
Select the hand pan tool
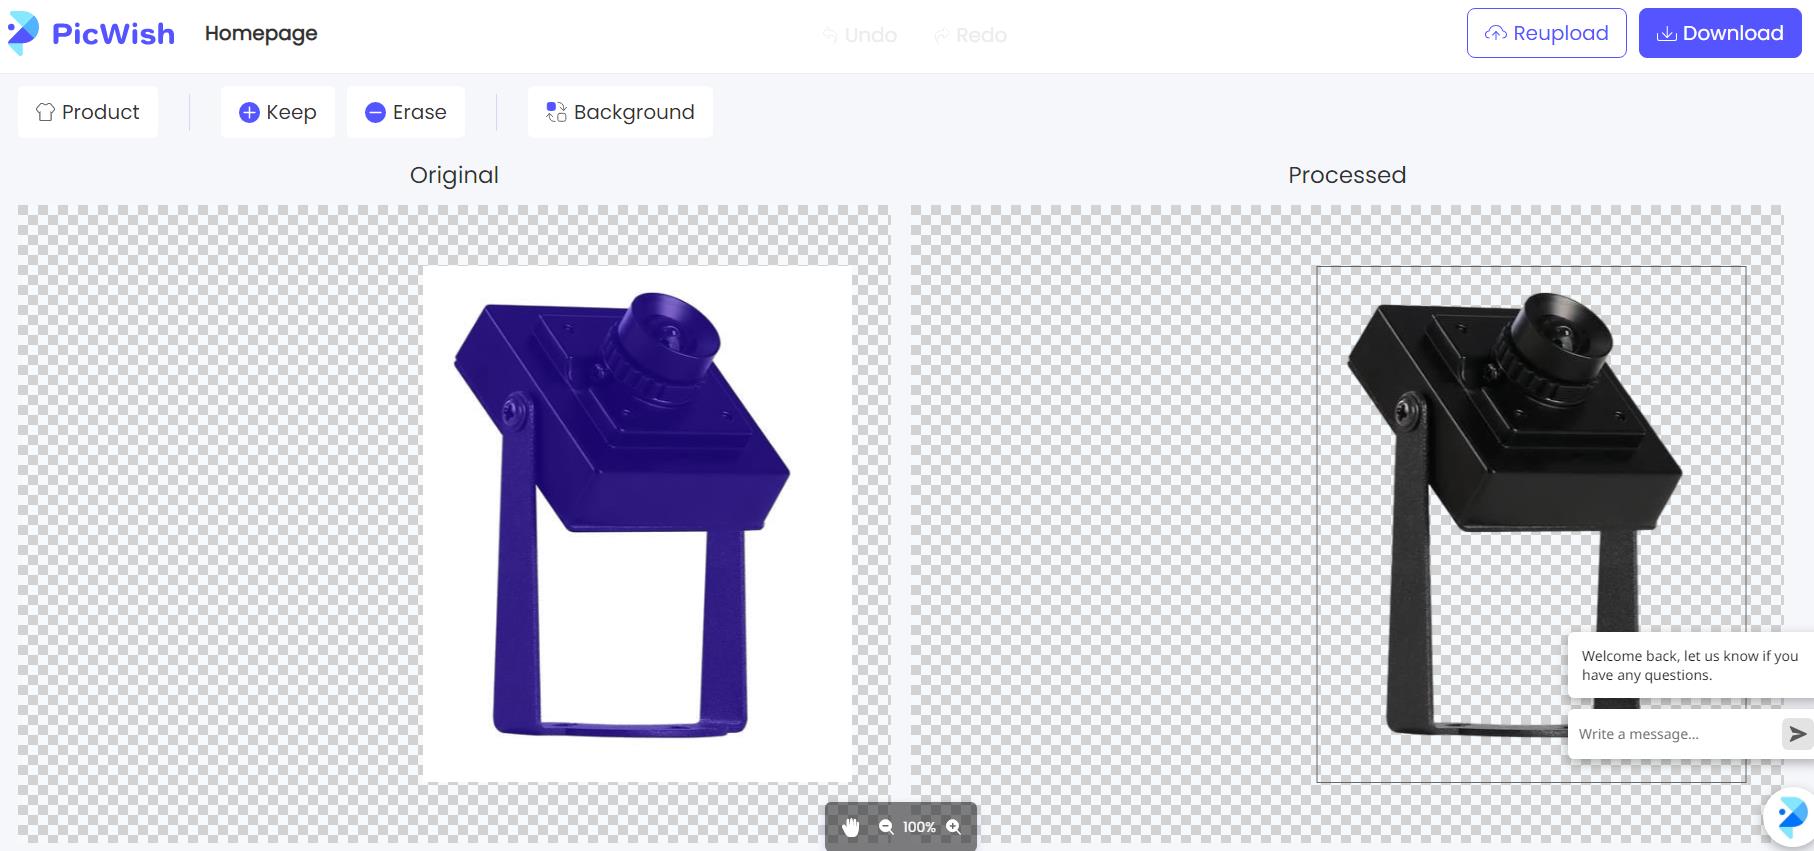click(x=851, y=827)
